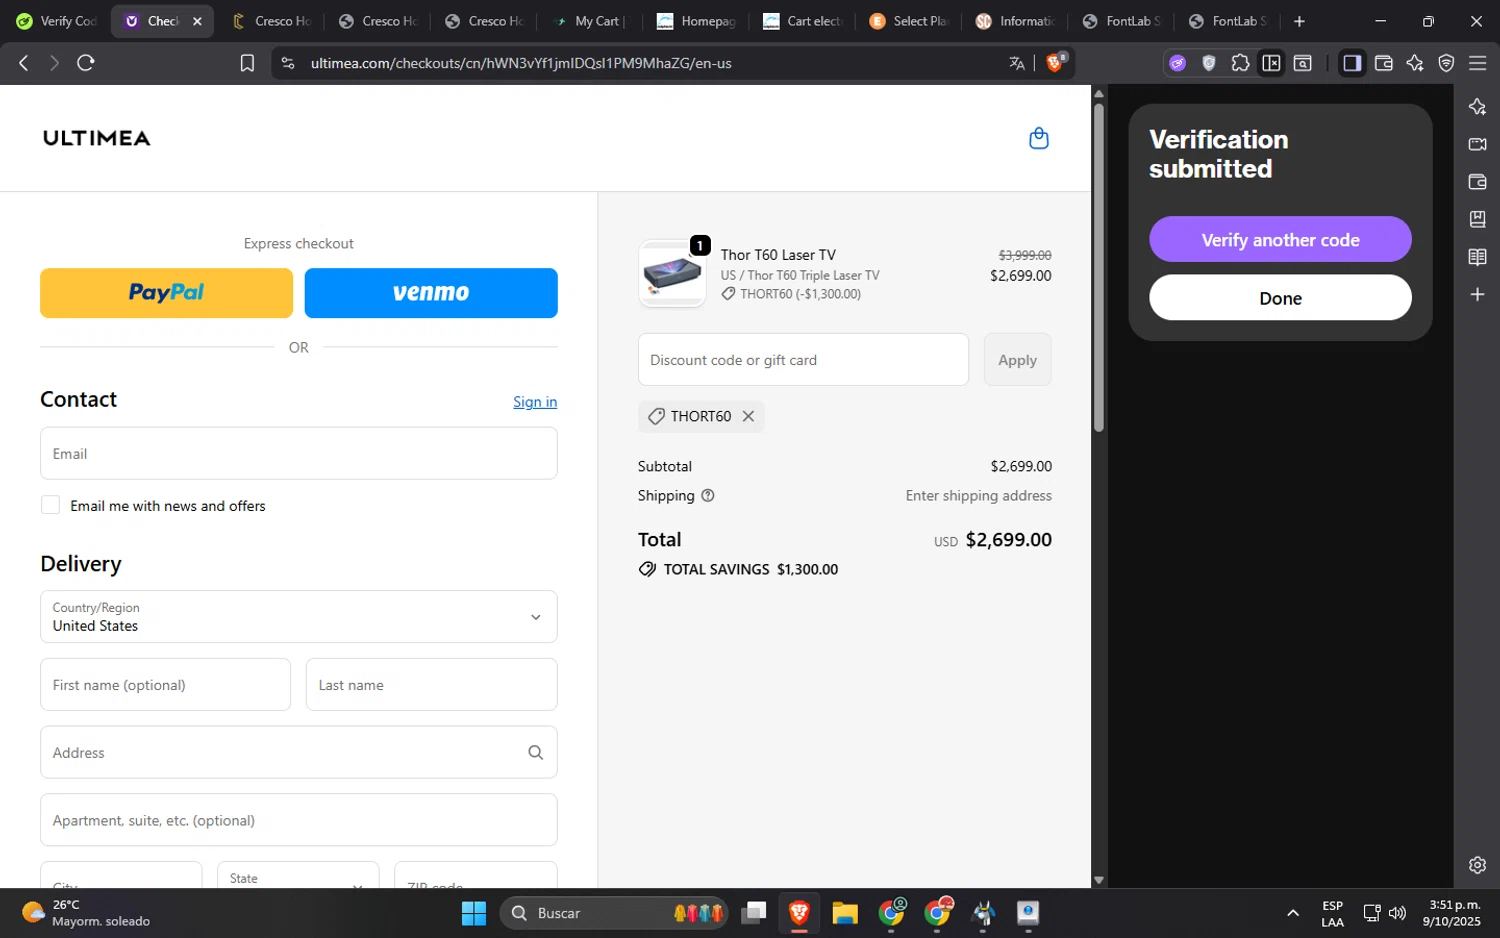Expand Country/Region dropdown
Screen dimensions: 1500x938
pos(299,616)
